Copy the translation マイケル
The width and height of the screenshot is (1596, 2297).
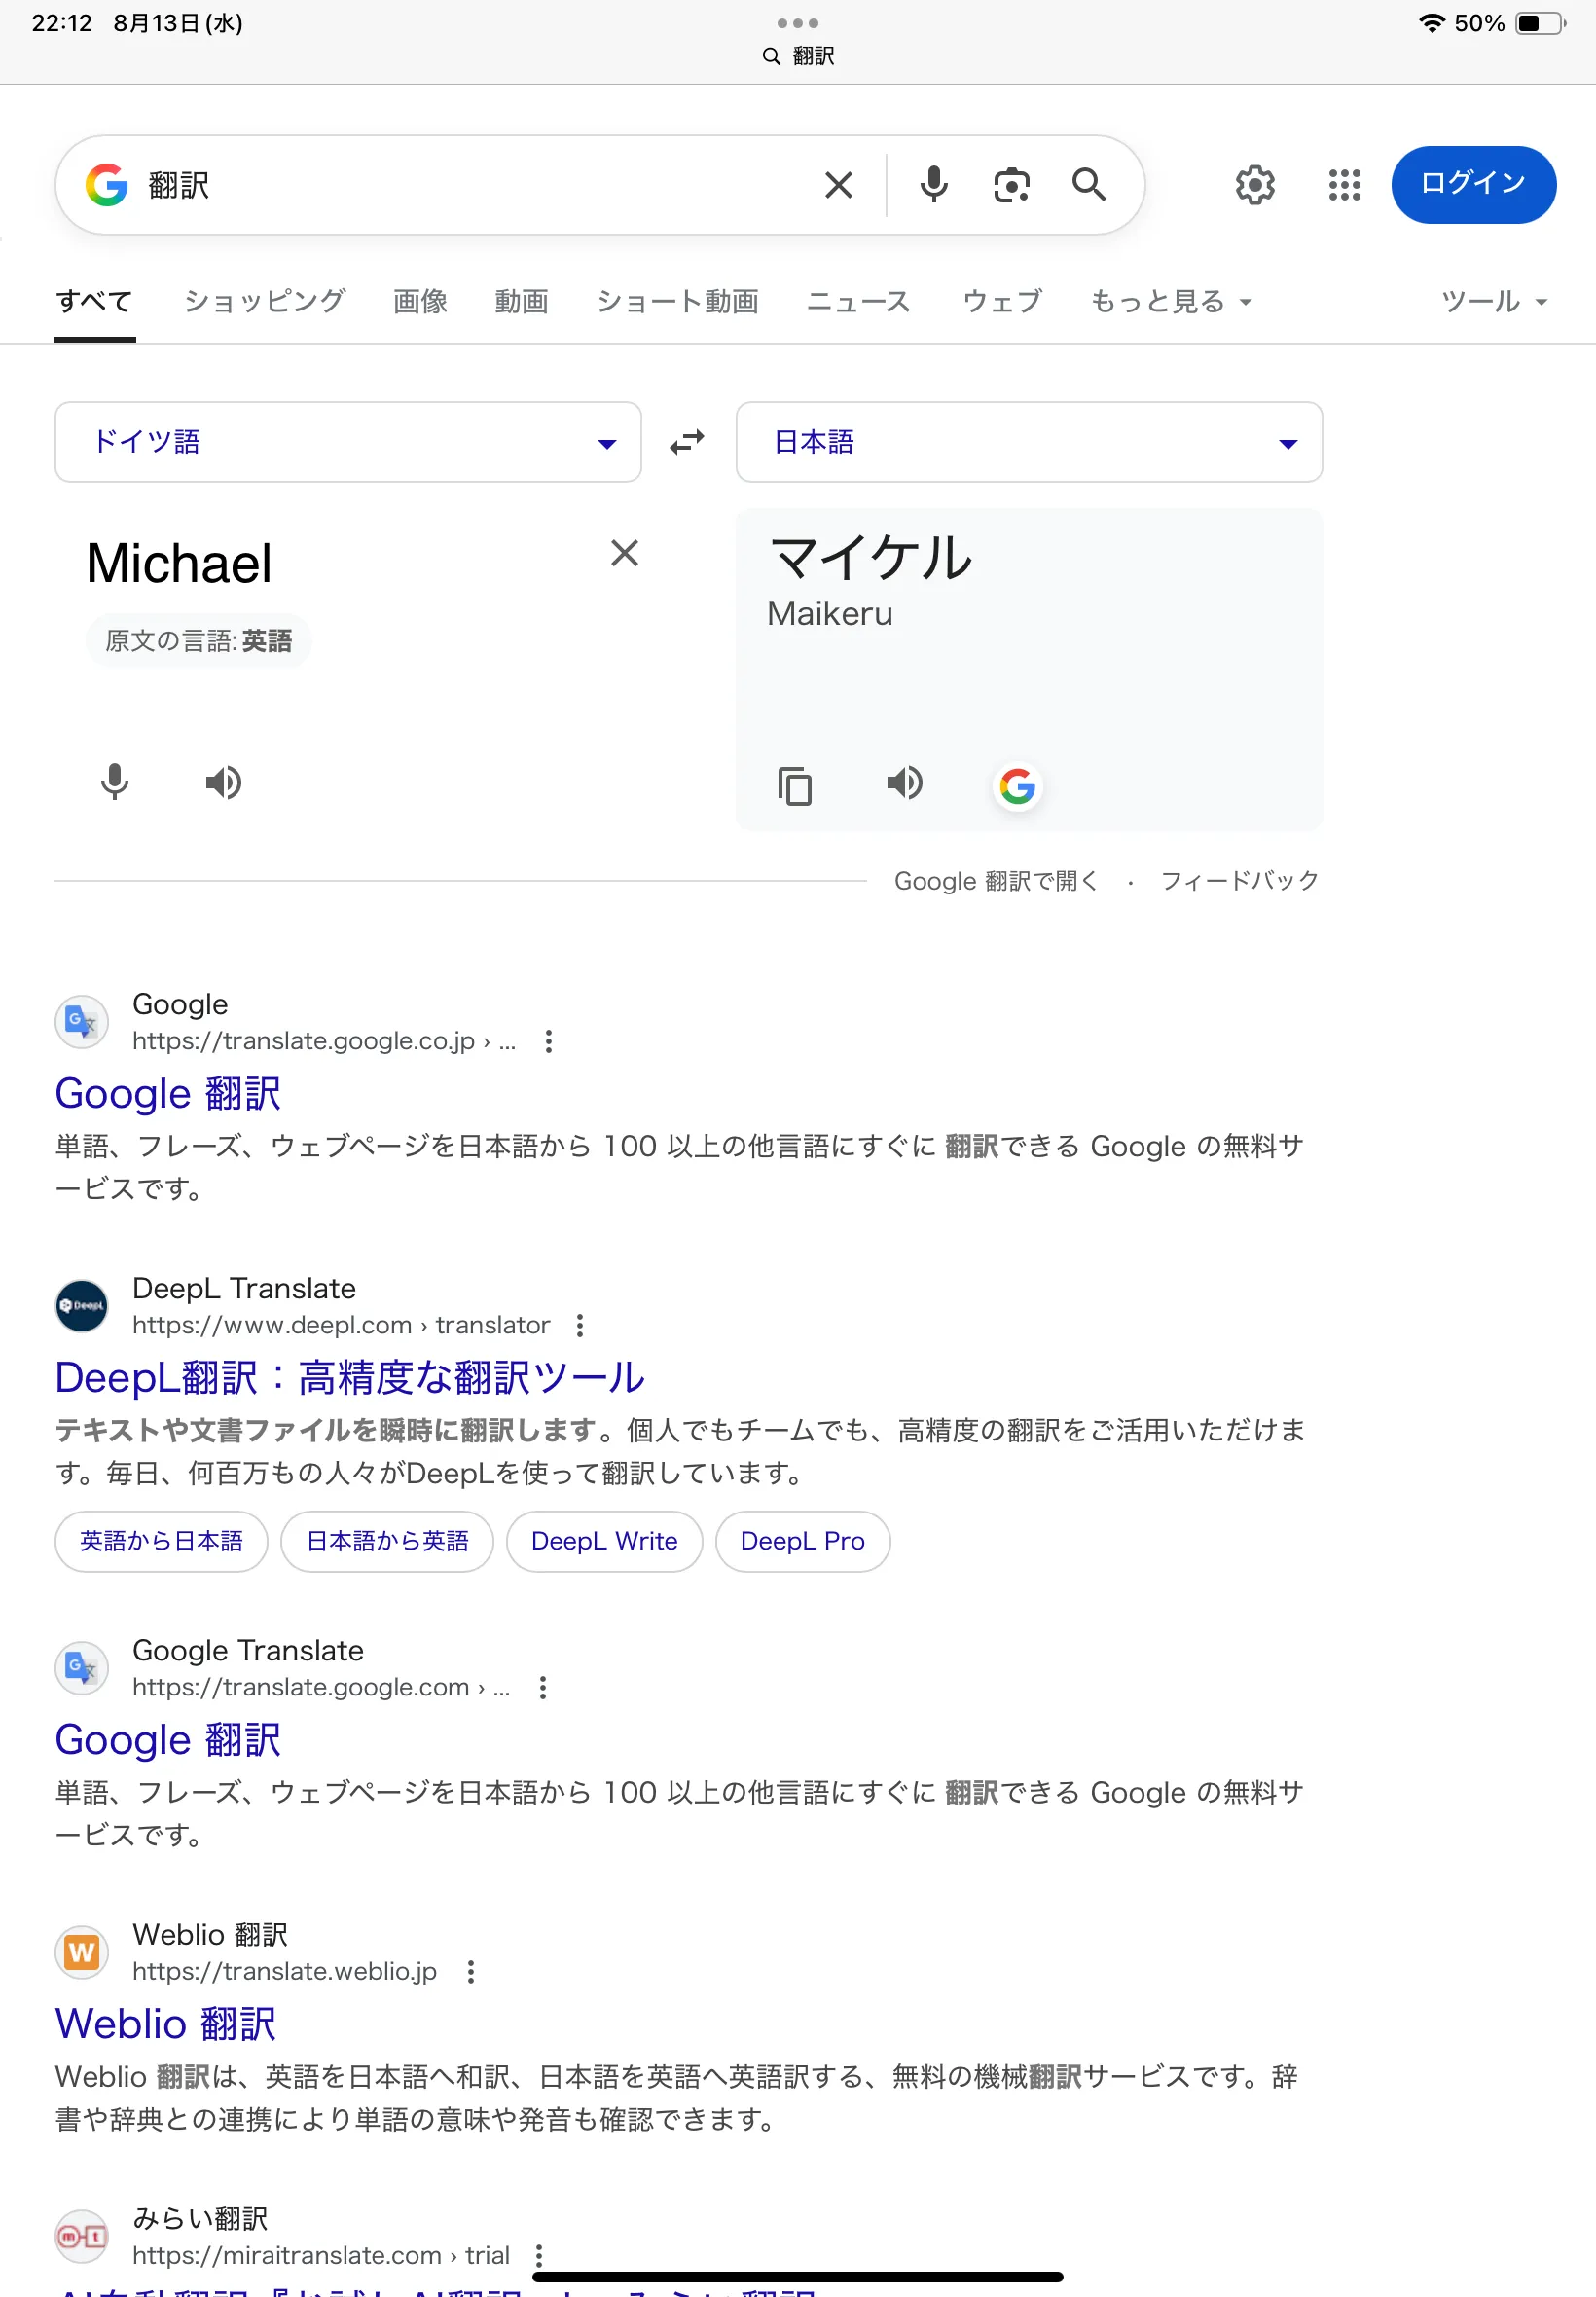pos(795,786)
